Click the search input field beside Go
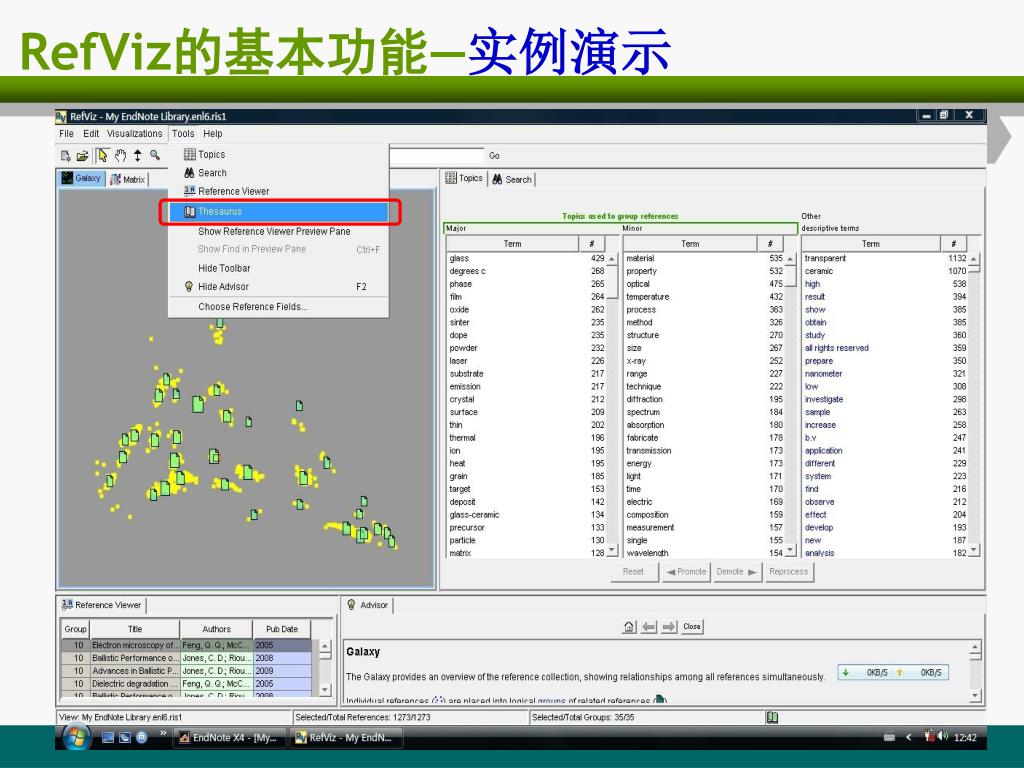The image size is (1024, 768). (x=436, y=155)
